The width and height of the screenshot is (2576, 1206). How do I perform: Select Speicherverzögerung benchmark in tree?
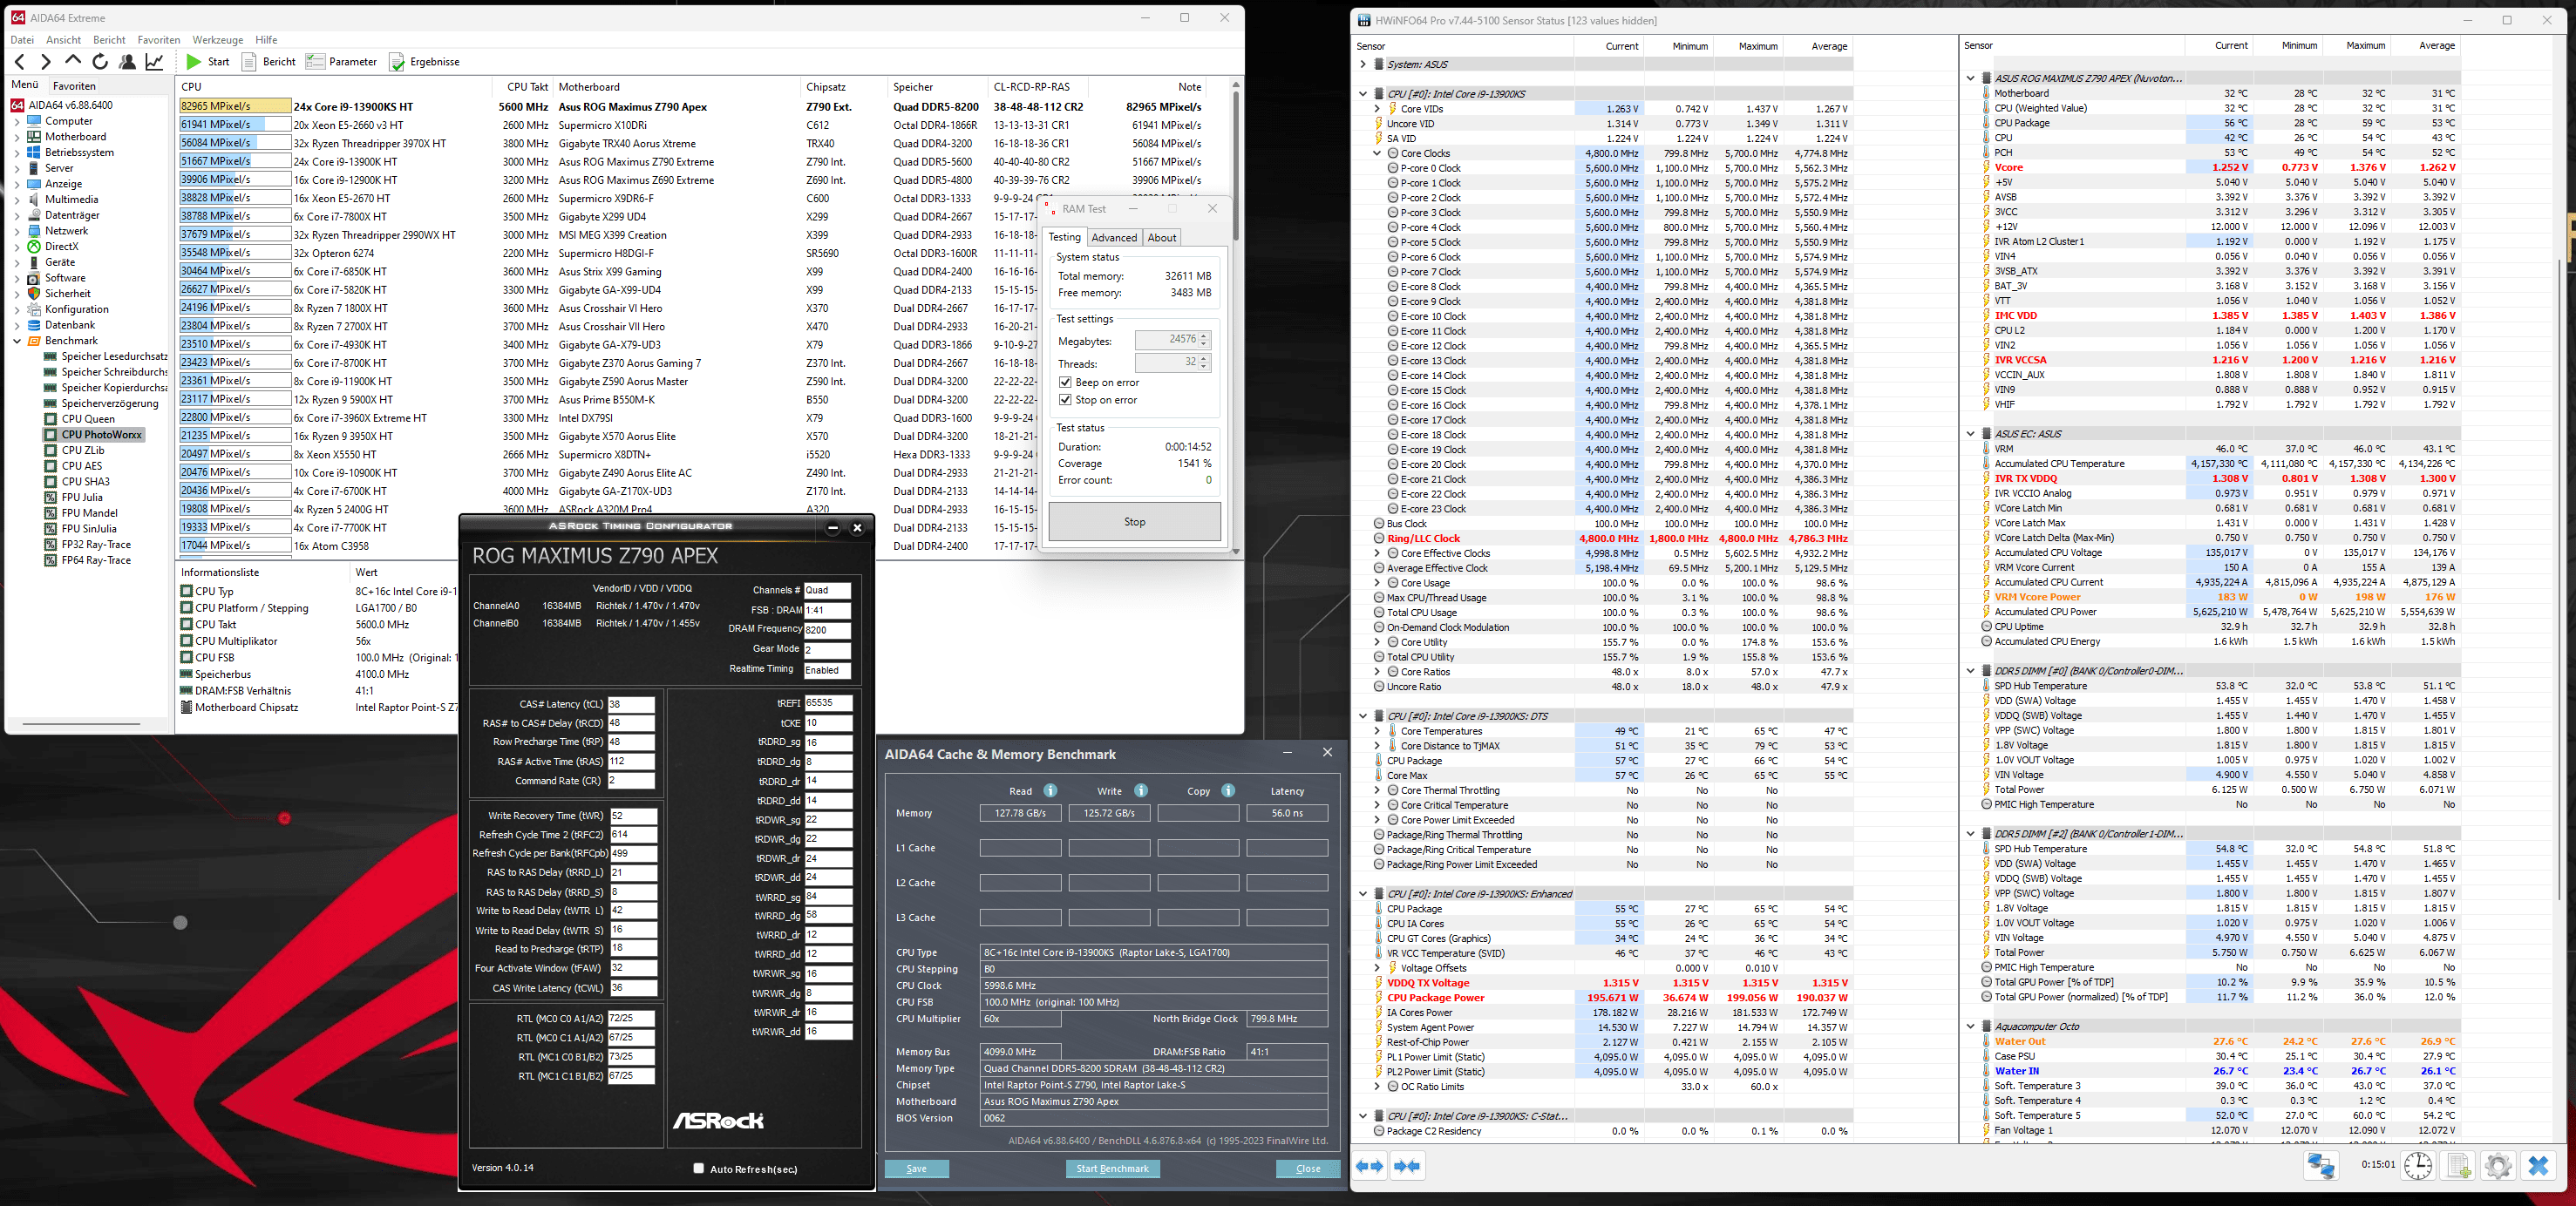point(110,403)
